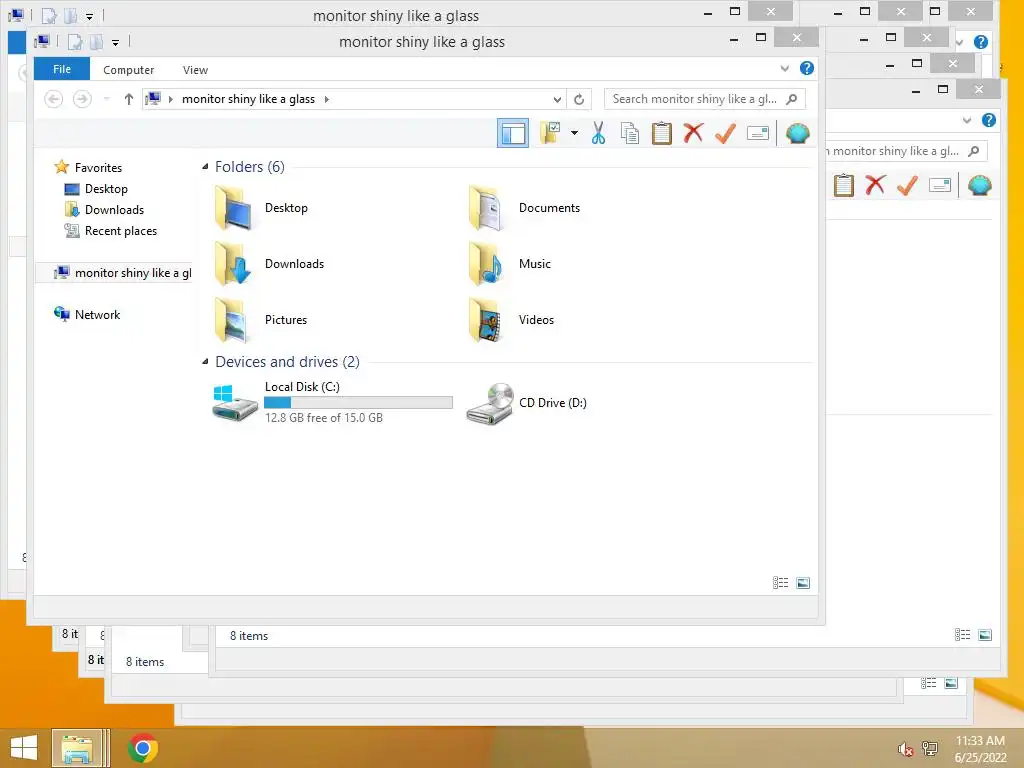
Task: Switch background window to details view
Action: [963, 635]
